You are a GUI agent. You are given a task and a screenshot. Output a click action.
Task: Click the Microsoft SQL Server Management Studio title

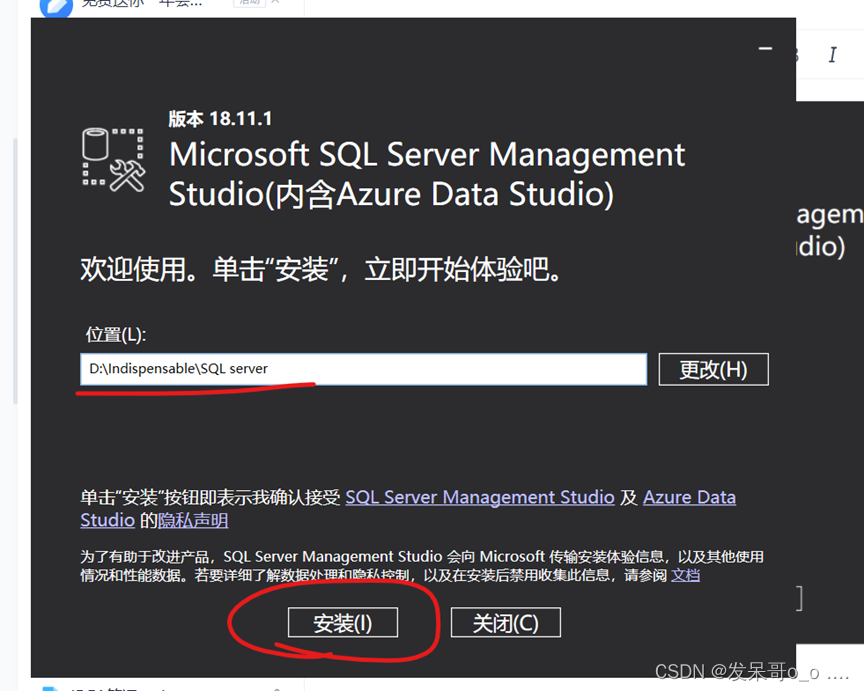427,174
